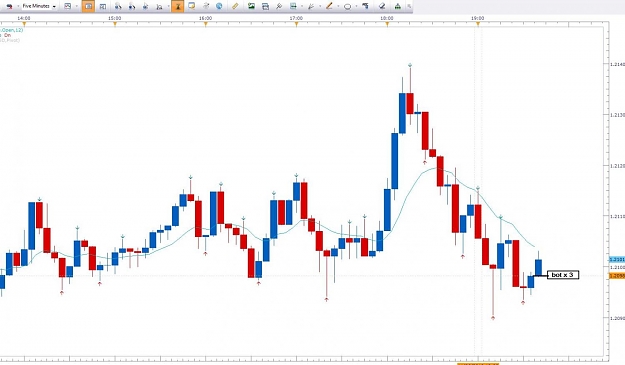The width and height of the screenshot is (625, 365).
Task: Click the print/save icon beside the picture icon
Action: coord(265,6)
